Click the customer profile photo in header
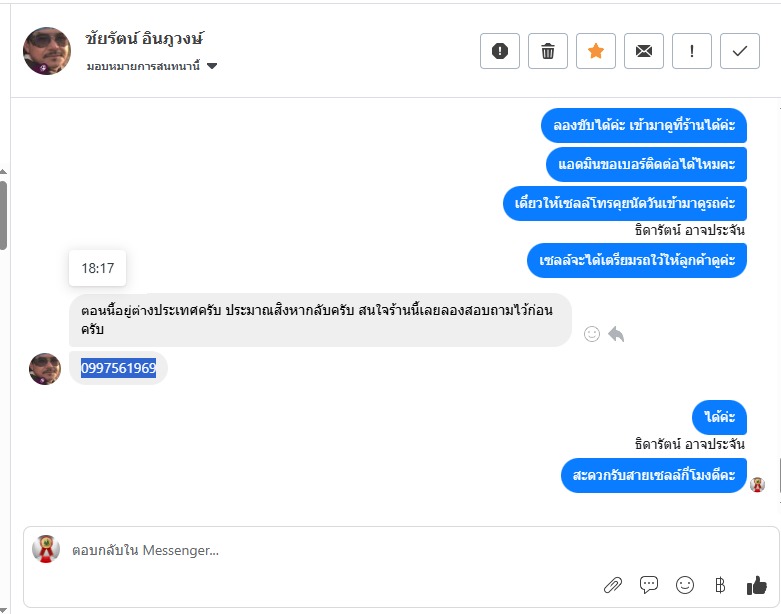 click(x=47, y=51)
